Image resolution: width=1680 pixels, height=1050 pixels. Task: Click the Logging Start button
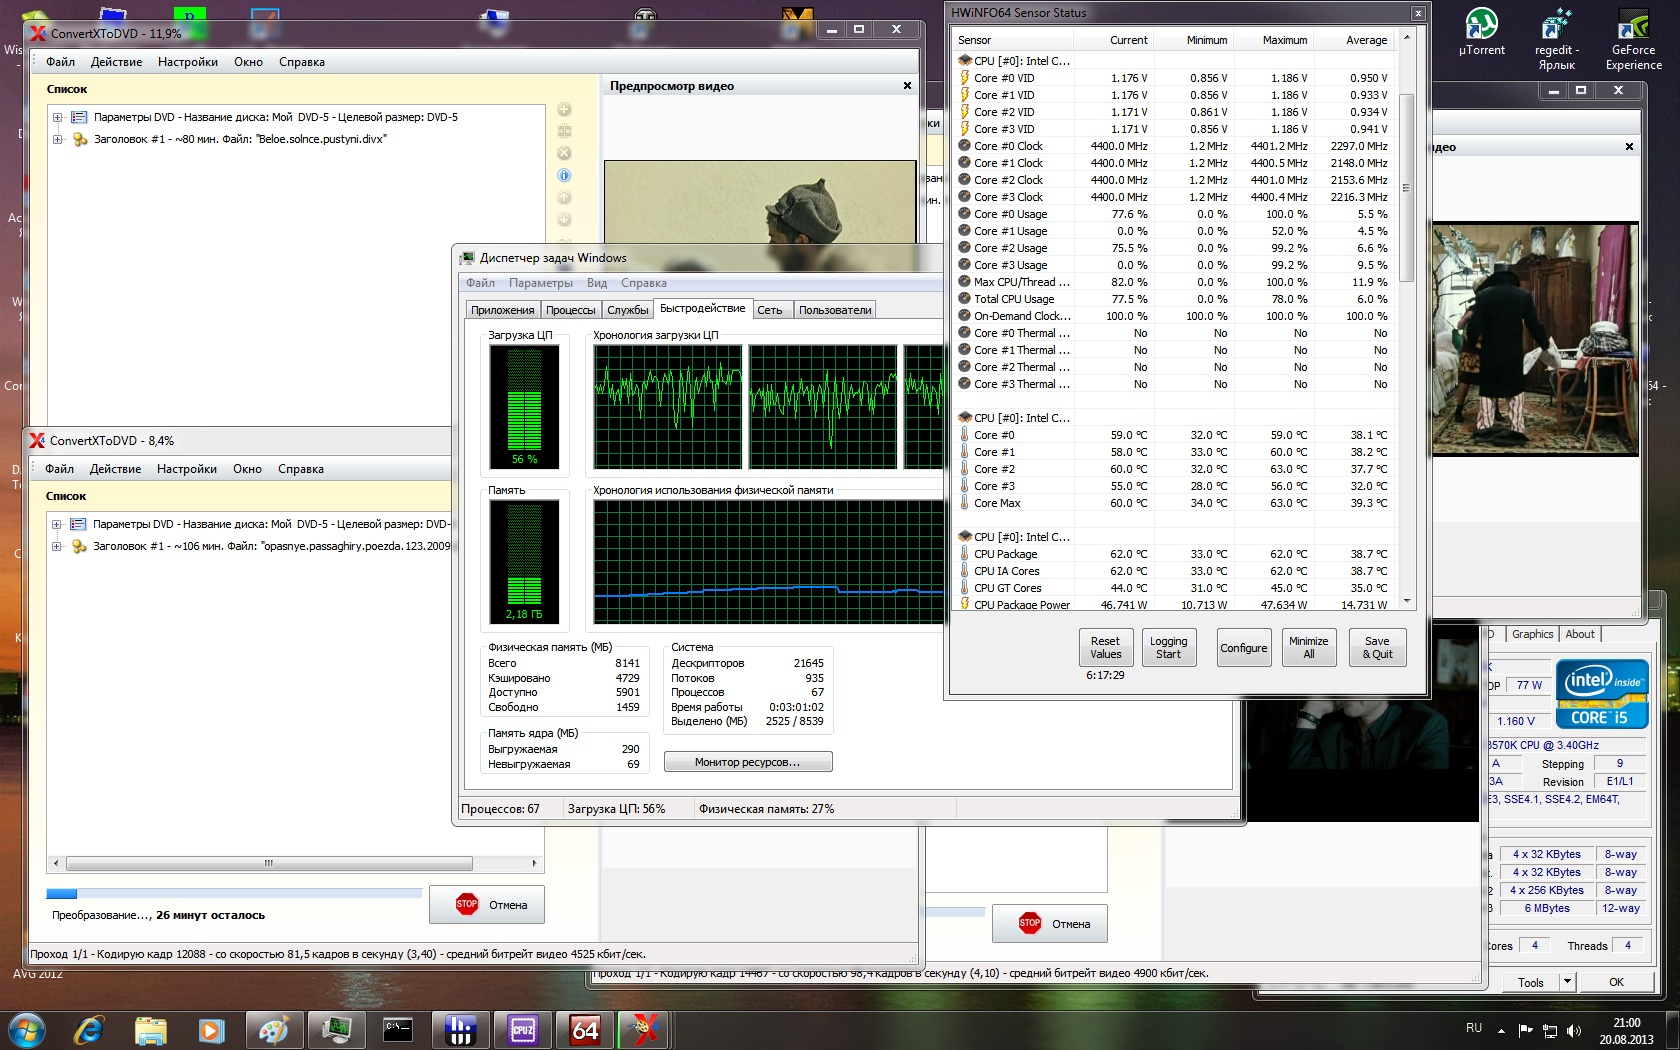pyautogui.click(x=1168, y=648)
